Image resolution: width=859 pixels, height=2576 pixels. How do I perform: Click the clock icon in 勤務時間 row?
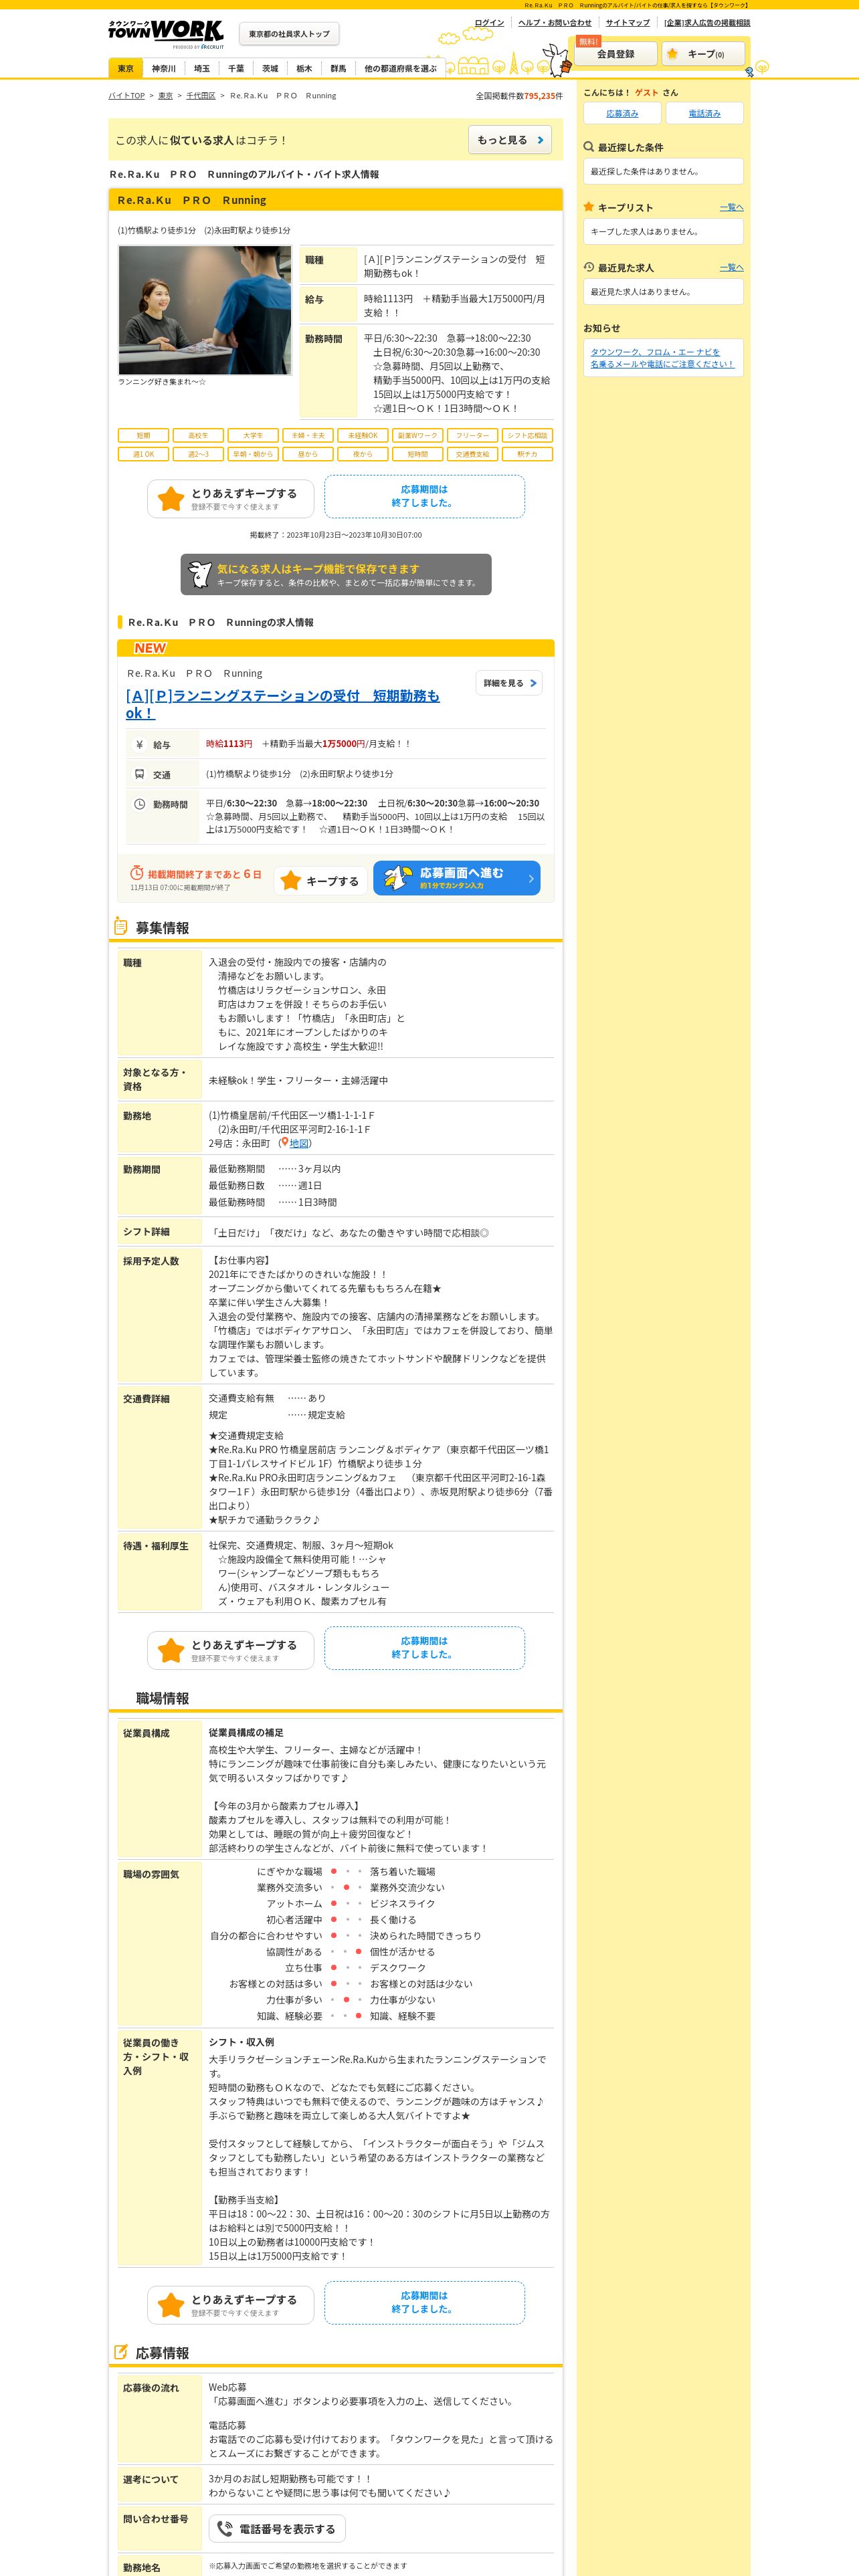pos(140,804)
